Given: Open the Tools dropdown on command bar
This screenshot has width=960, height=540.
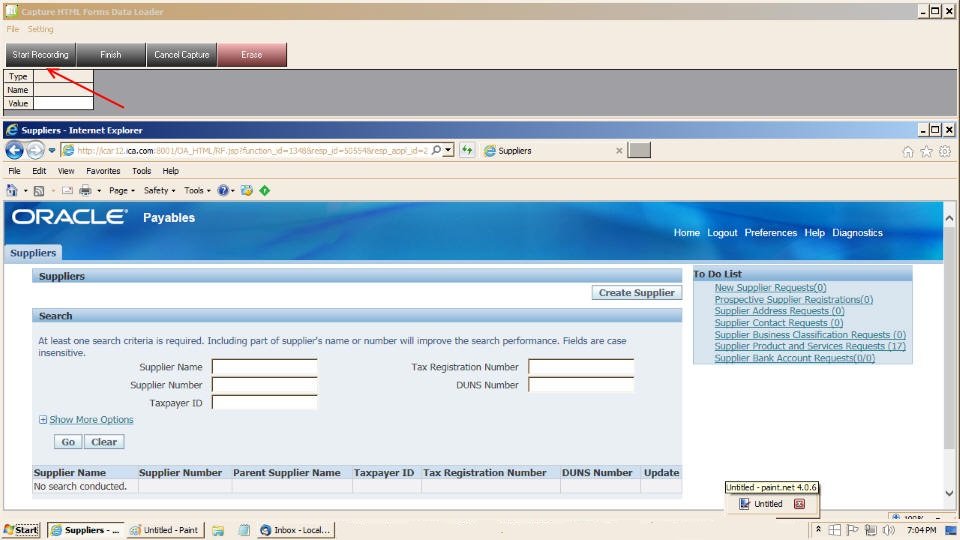Looking at the screenshot, I should (x=197, y=190).
